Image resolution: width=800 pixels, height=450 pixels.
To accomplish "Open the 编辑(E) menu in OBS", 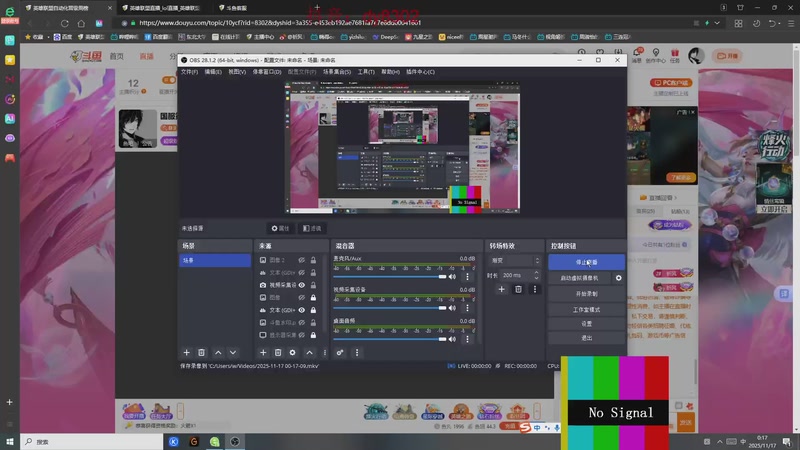I will (213, 72).
